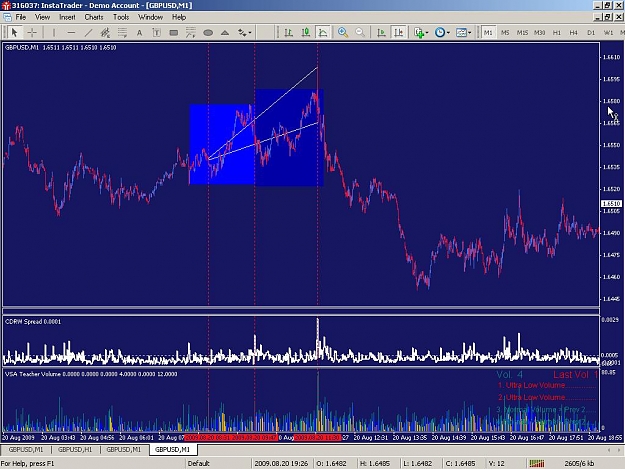Choose the horizontal line drawing tool
Screen dimensions: 625x469
pyautogui.click(x=71, y=33)
